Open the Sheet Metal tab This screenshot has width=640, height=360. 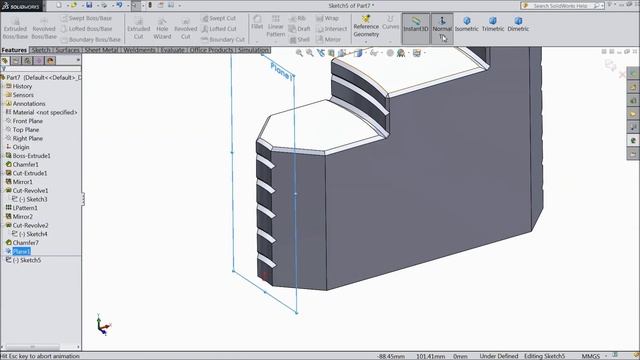coord(101,50)
